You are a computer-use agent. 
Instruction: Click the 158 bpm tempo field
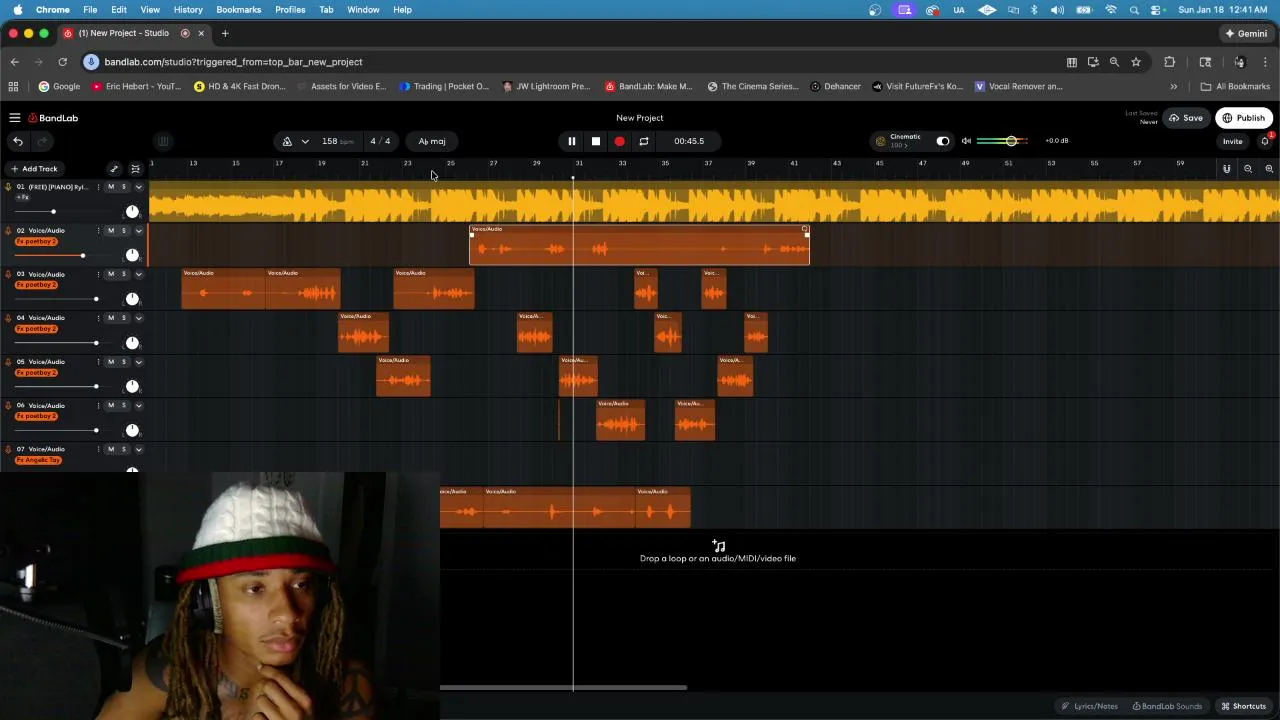pos(337,141)
